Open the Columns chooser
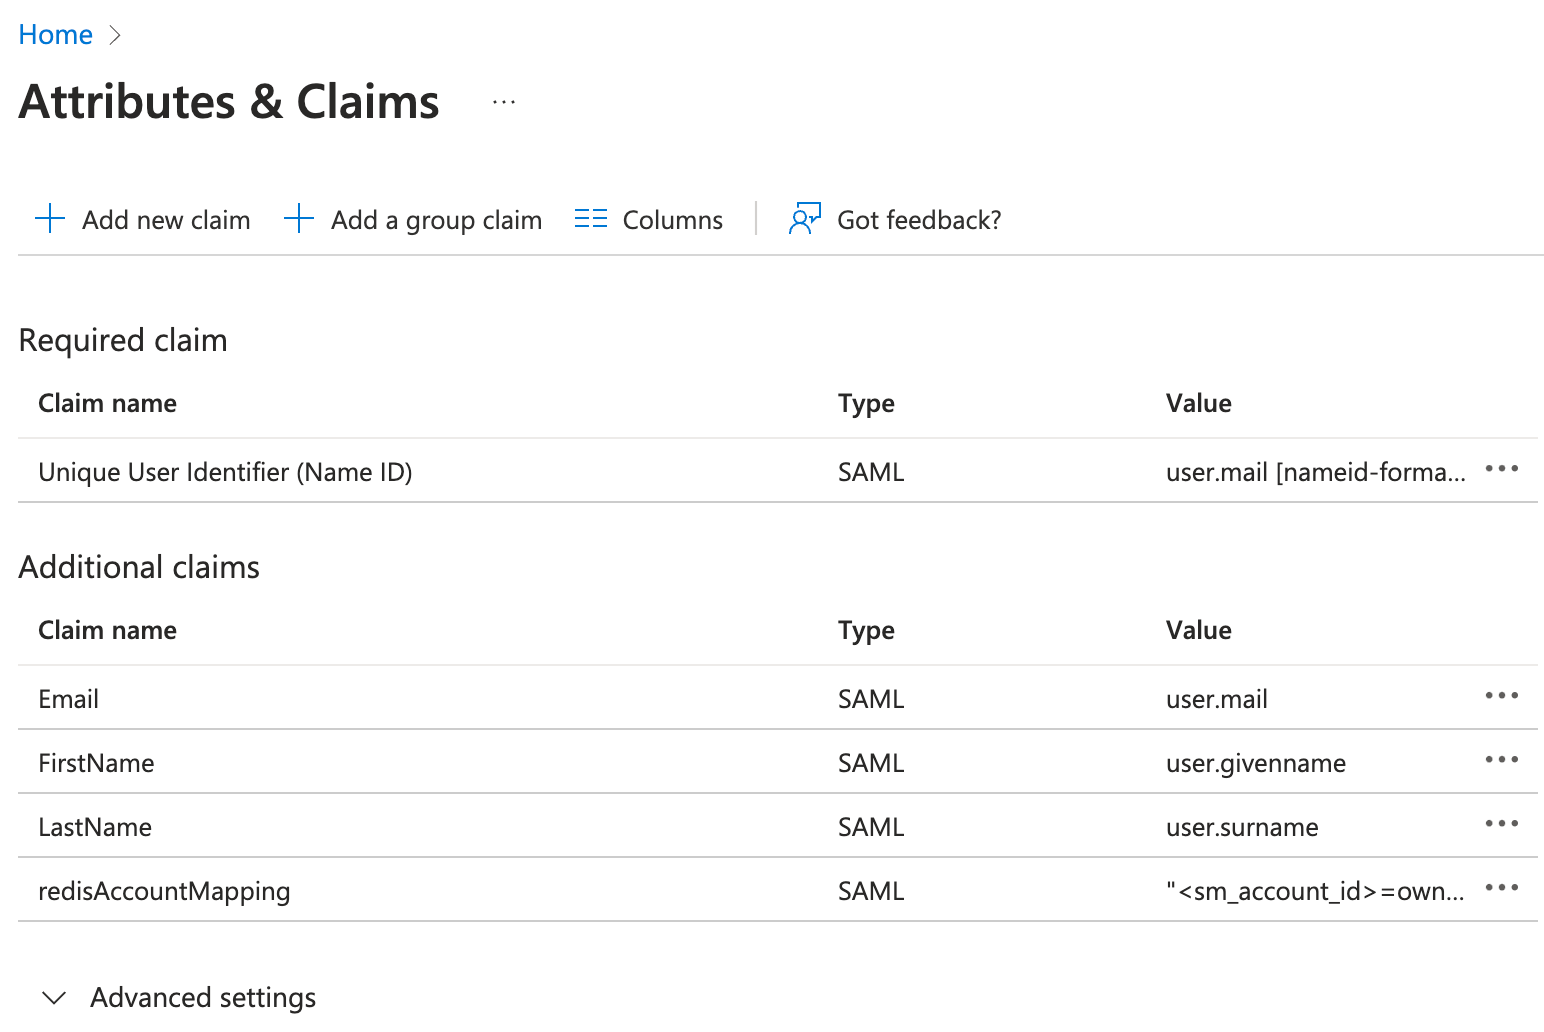This screenshot has width=1544, height=1032. (x=672, y=220)
